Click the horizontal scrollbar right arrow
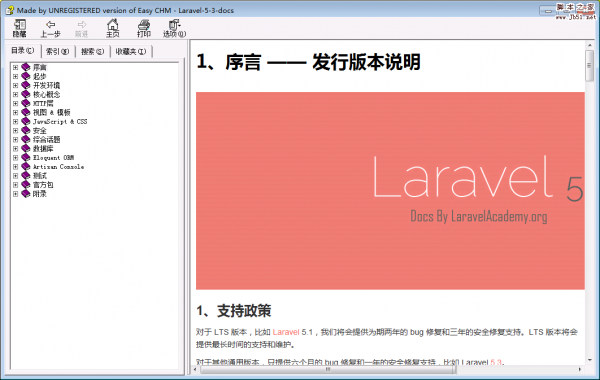600x380 pixels. [580, 369]
